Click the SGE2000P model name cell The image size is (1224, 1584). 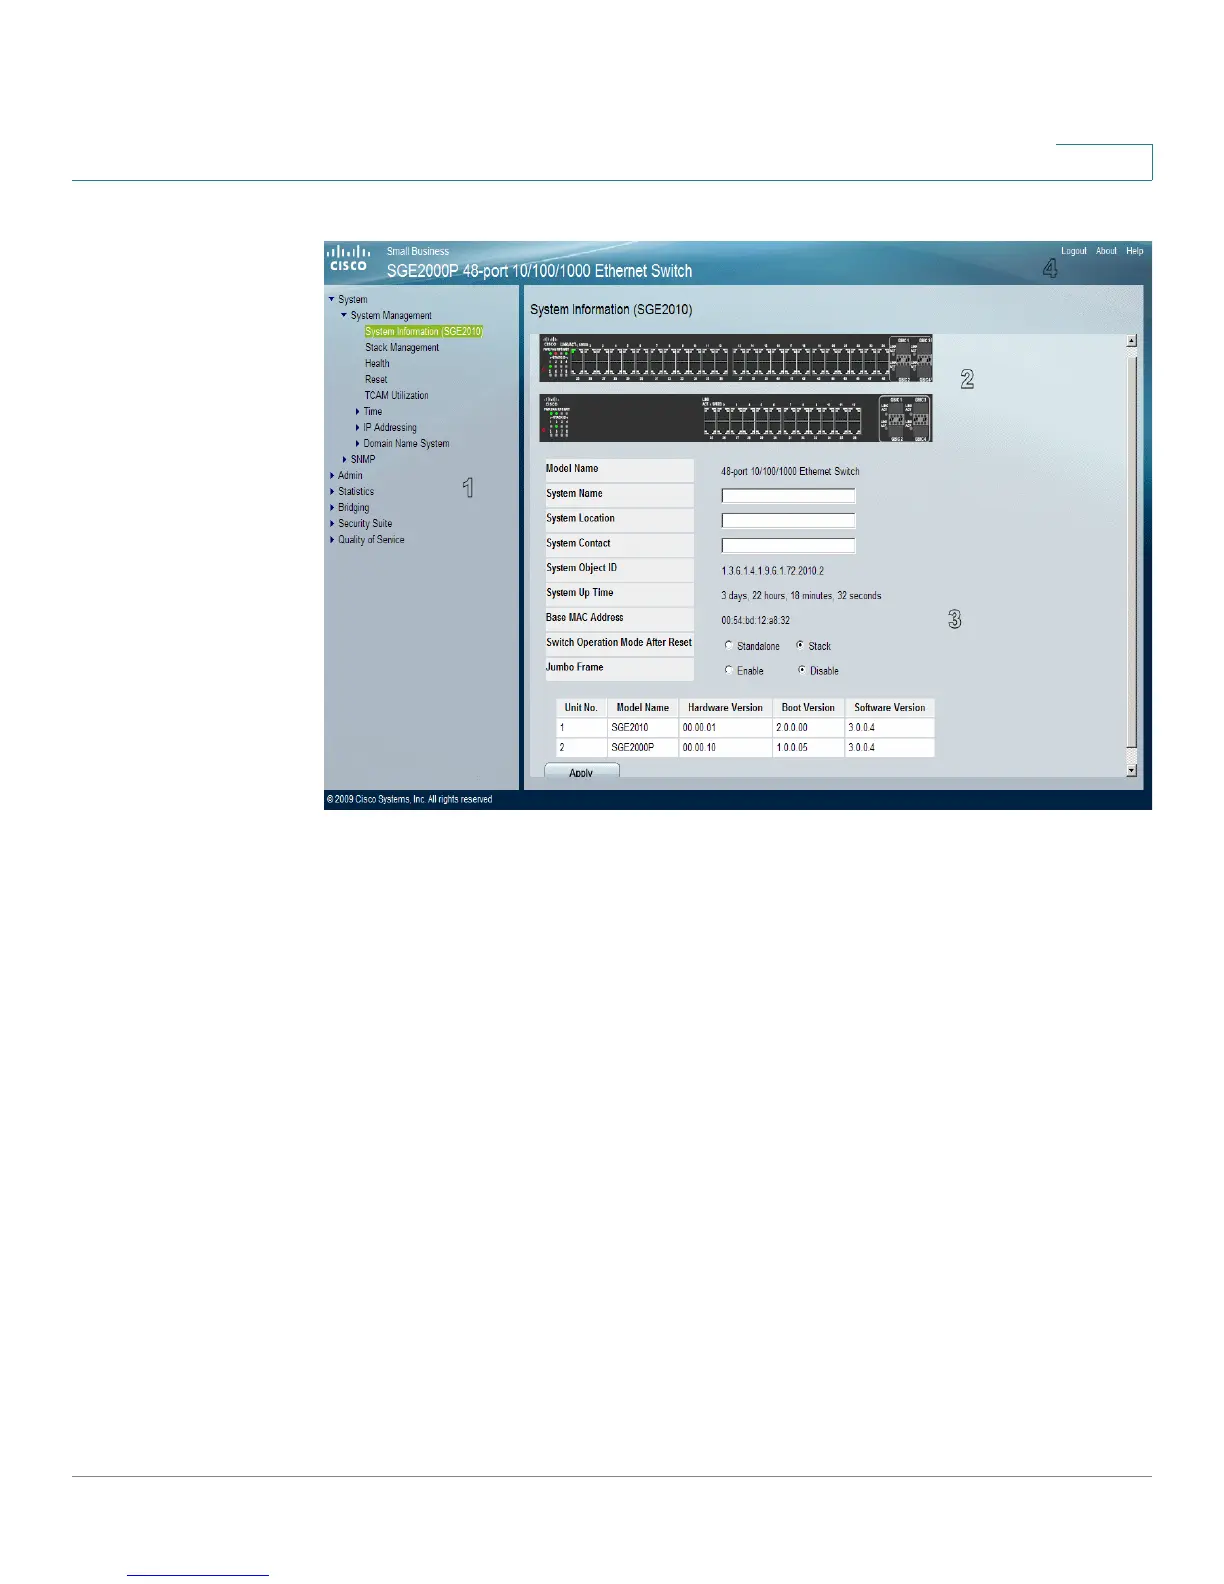click(x=642, y=747)
